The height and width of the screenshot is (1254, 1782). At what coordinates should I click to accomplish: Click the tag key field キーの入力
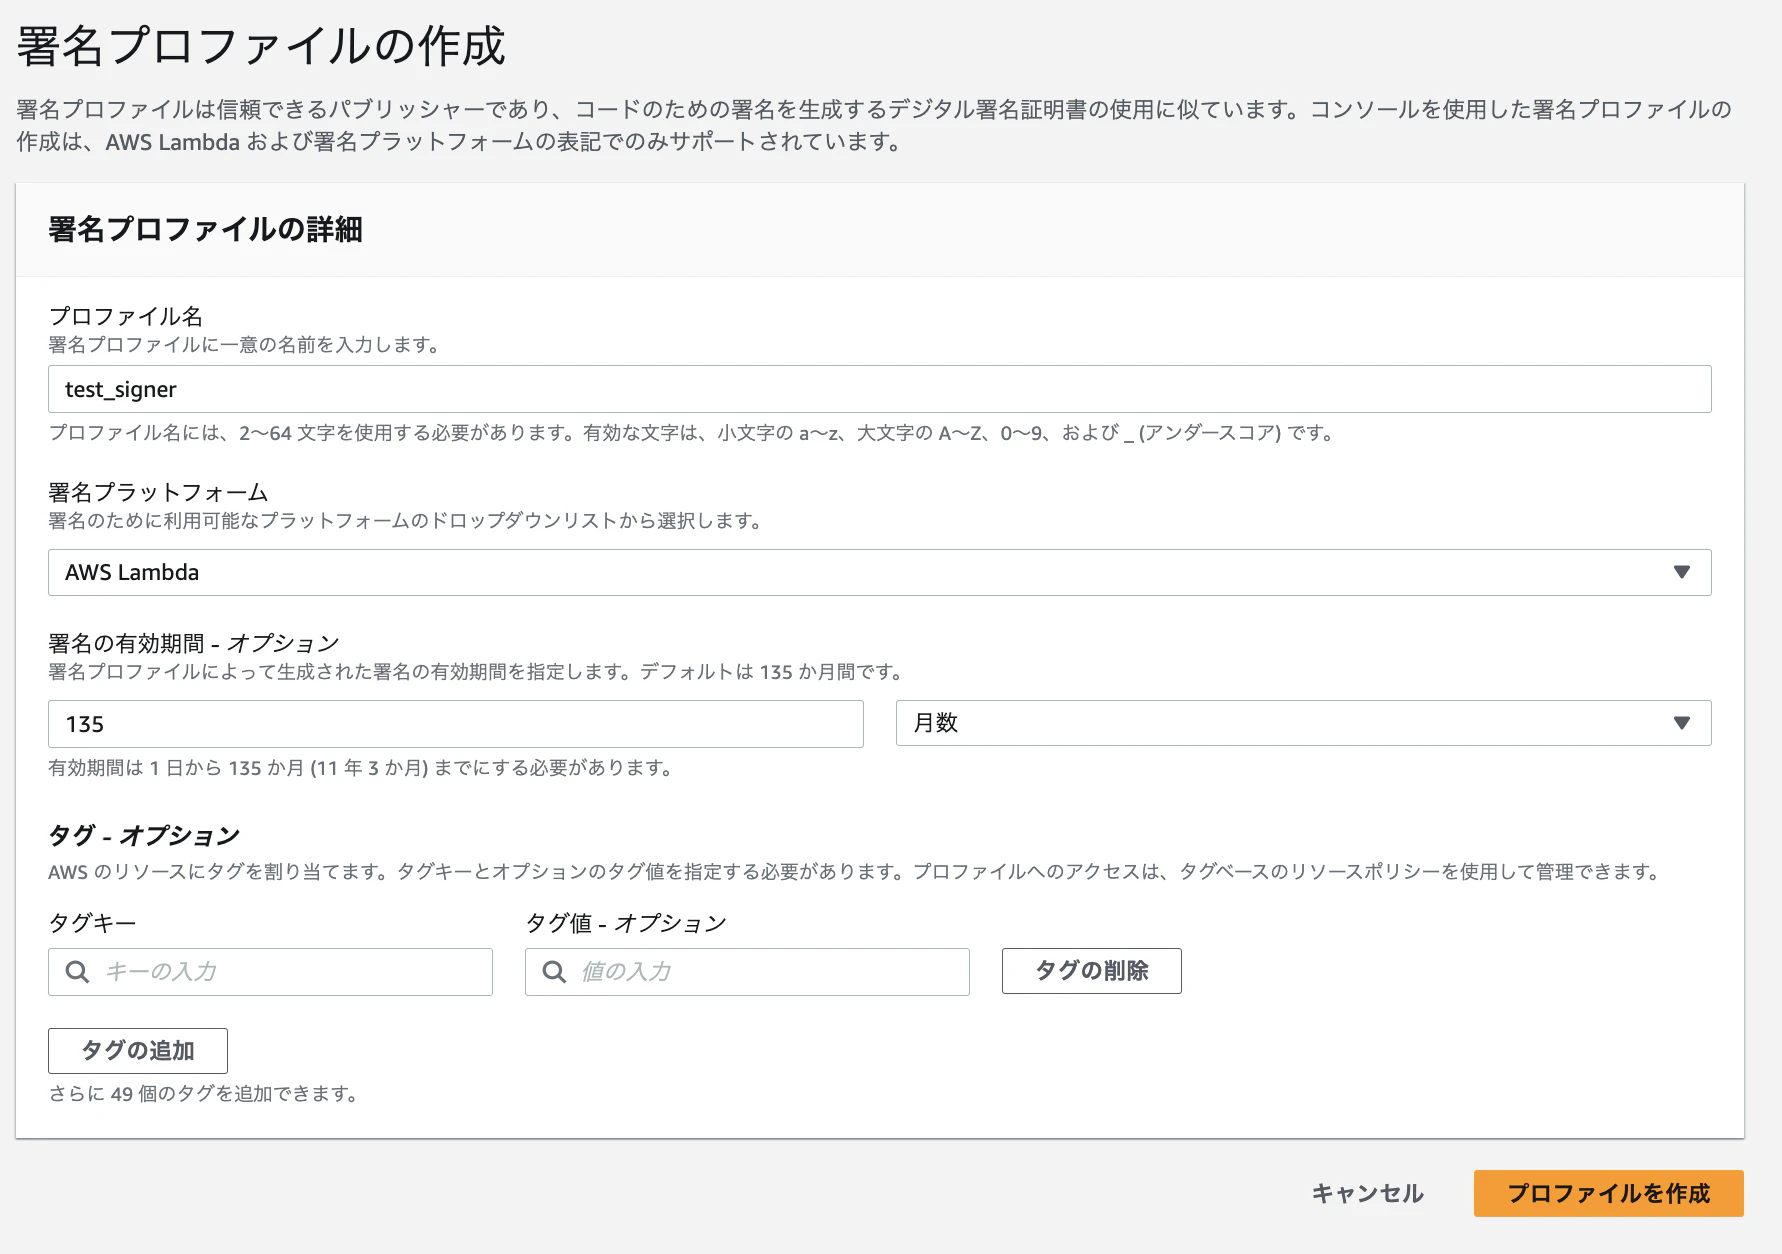coord(270,971)
